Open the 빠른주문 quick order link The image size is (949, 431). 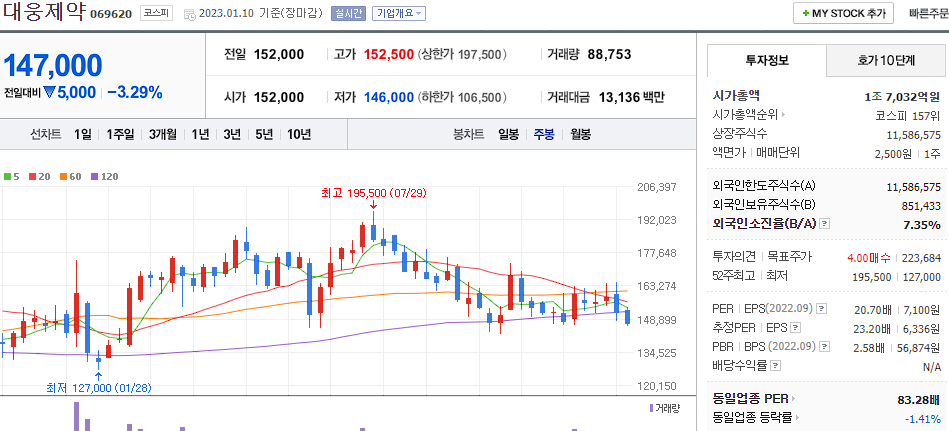click(x=928, y=13)
